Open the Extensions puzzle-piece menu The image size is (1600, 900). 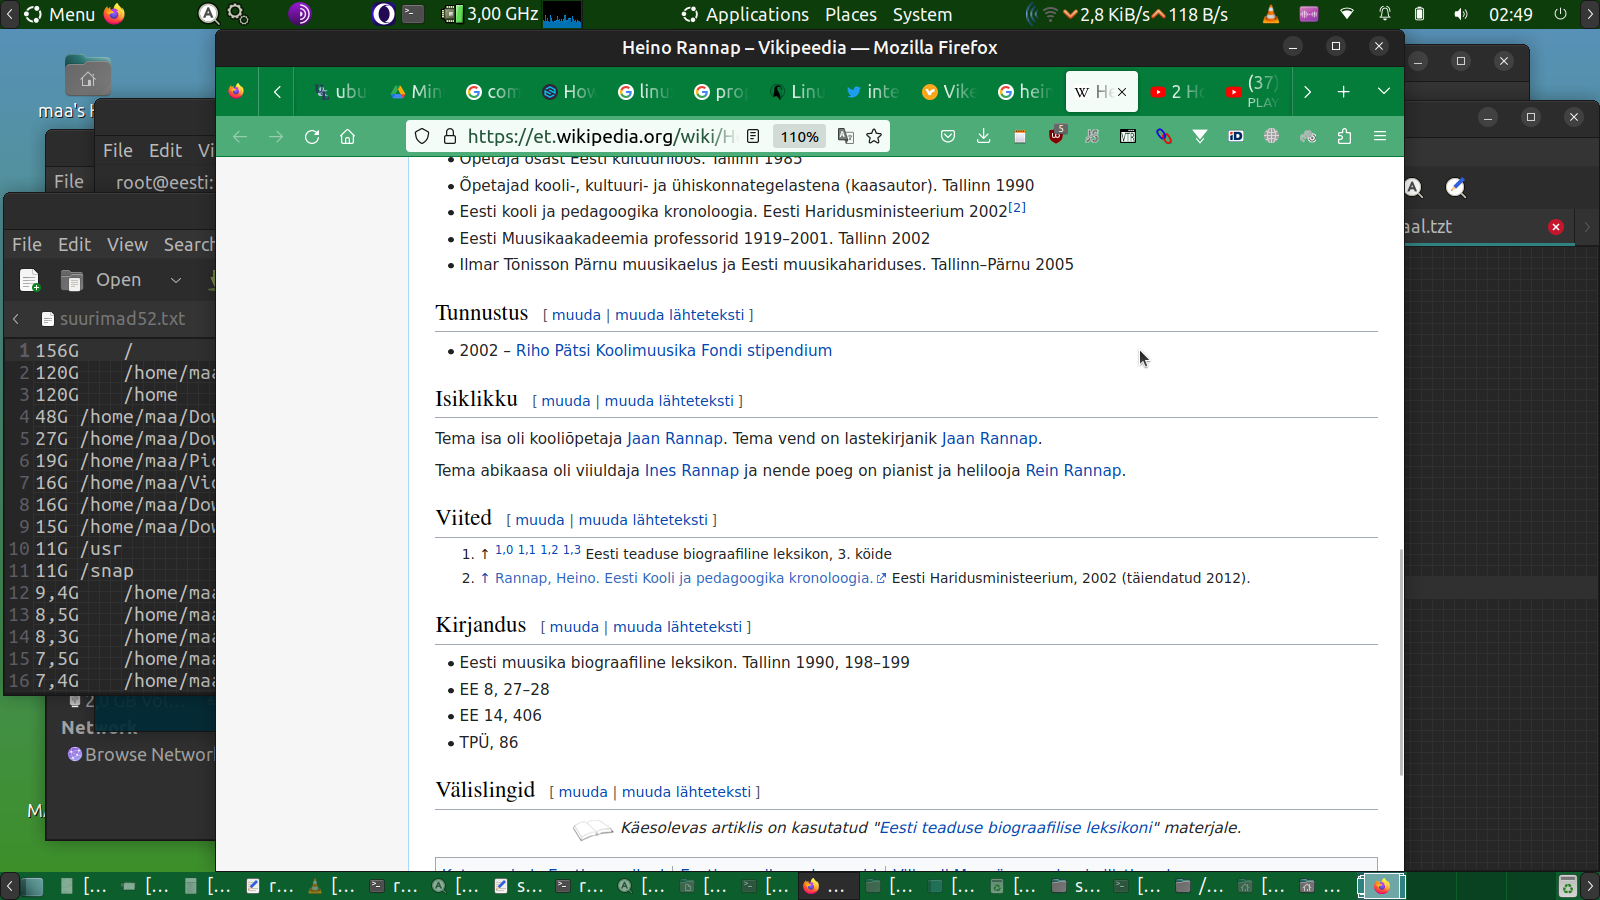(1344, 136)
